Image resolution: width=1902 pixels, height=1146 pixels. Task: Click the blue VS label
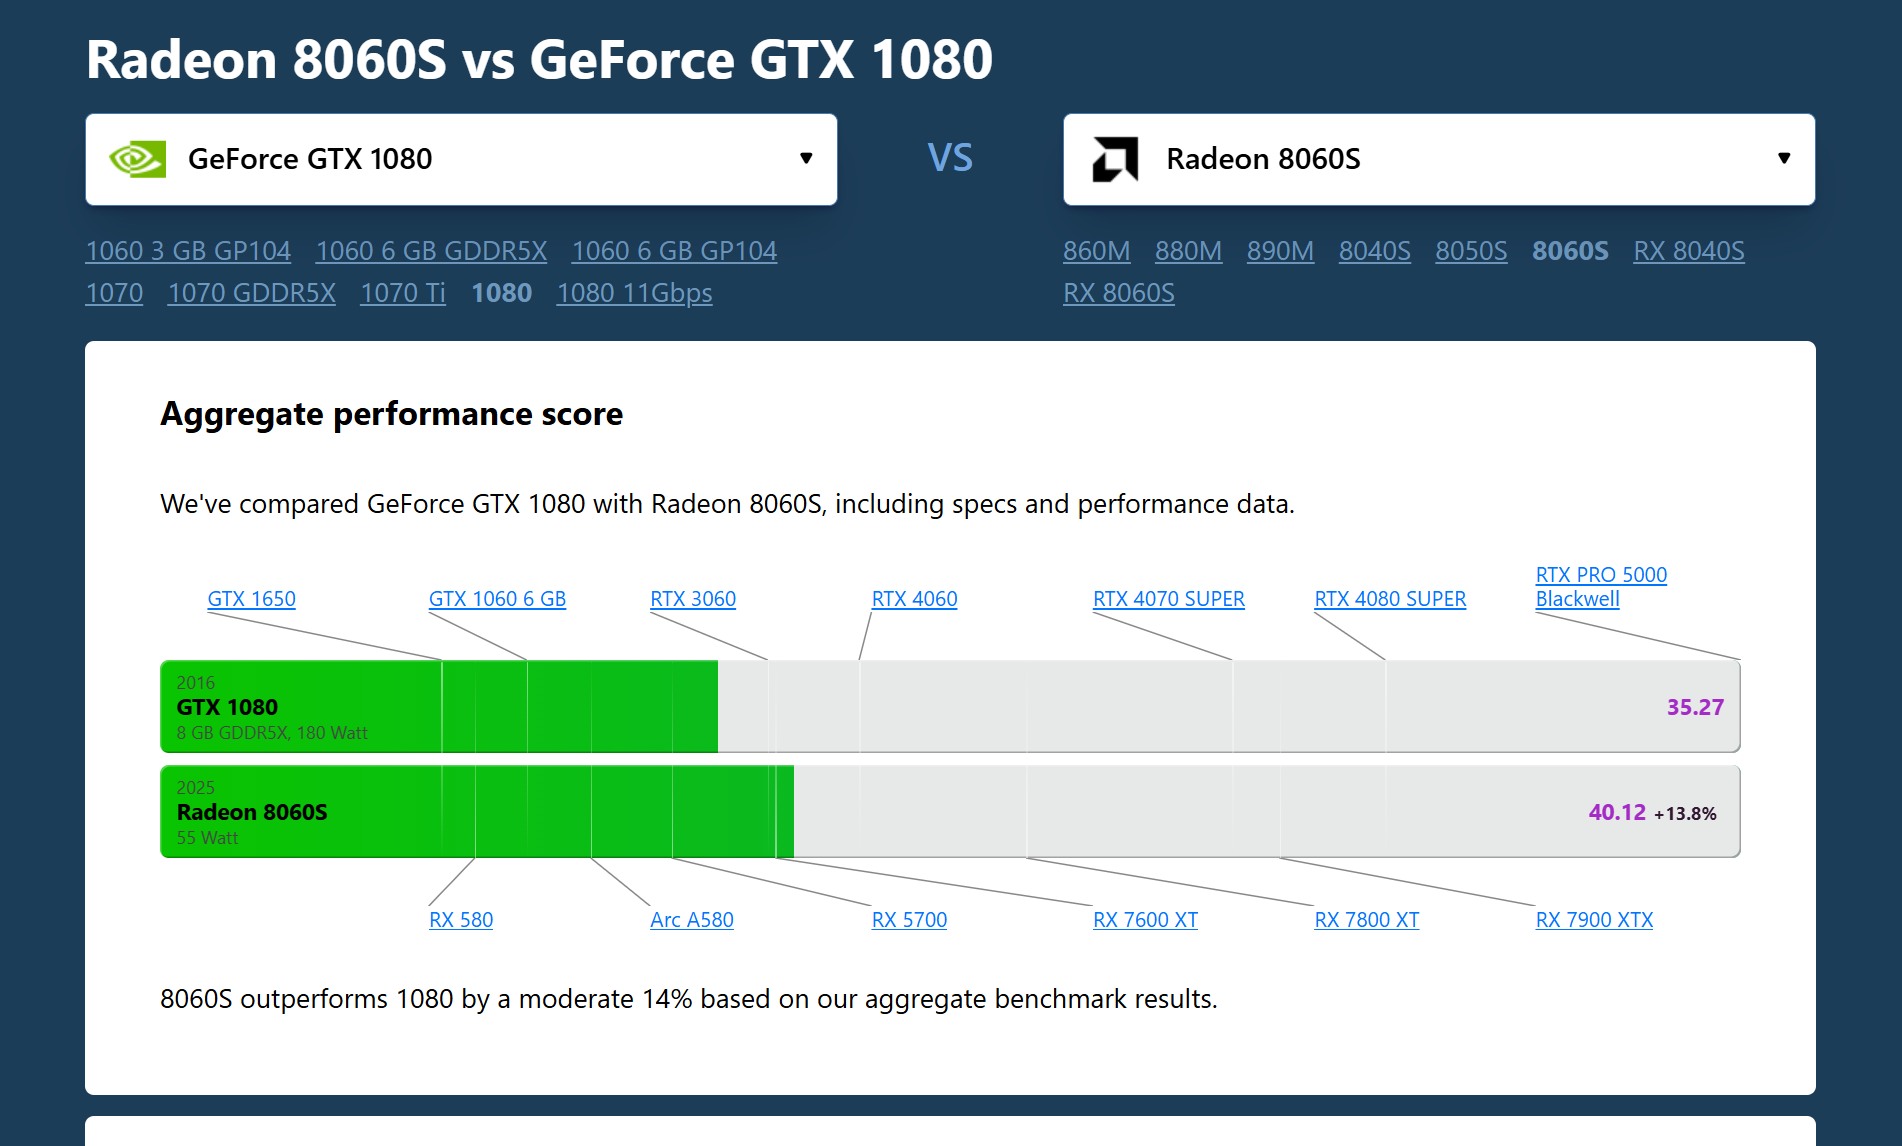[x=950, y=158]
